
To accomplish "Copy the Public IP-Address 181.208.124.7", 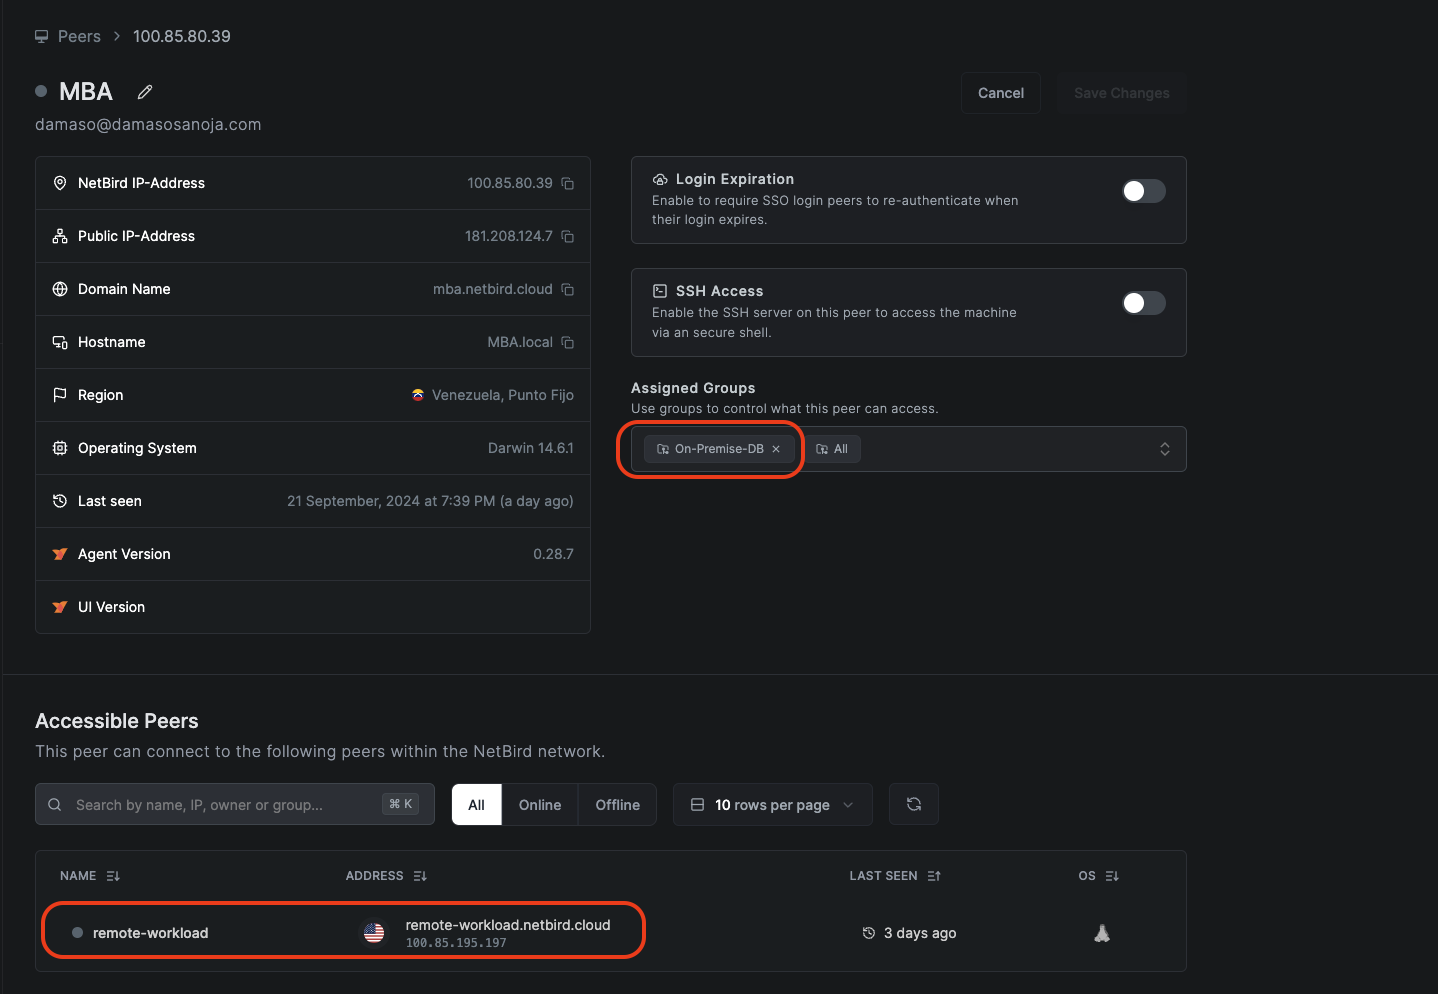I will click(567, 236).
